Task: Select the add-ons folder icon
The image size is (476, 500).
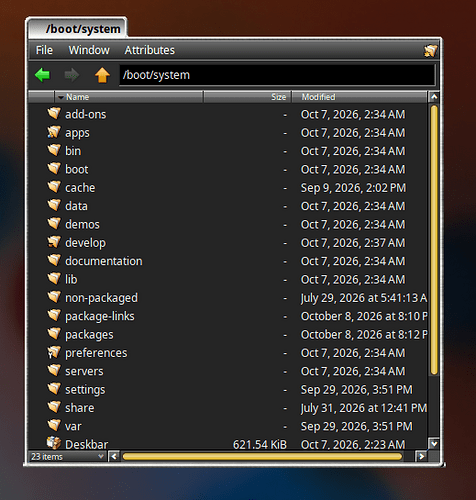Action: (54, 114)
